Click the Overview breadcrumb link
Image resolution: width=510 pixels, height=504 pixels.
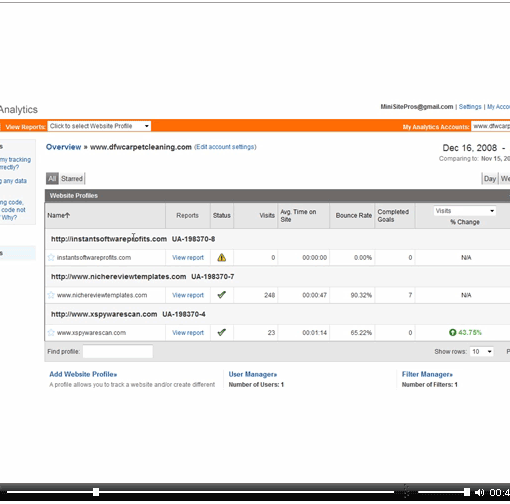63,147
